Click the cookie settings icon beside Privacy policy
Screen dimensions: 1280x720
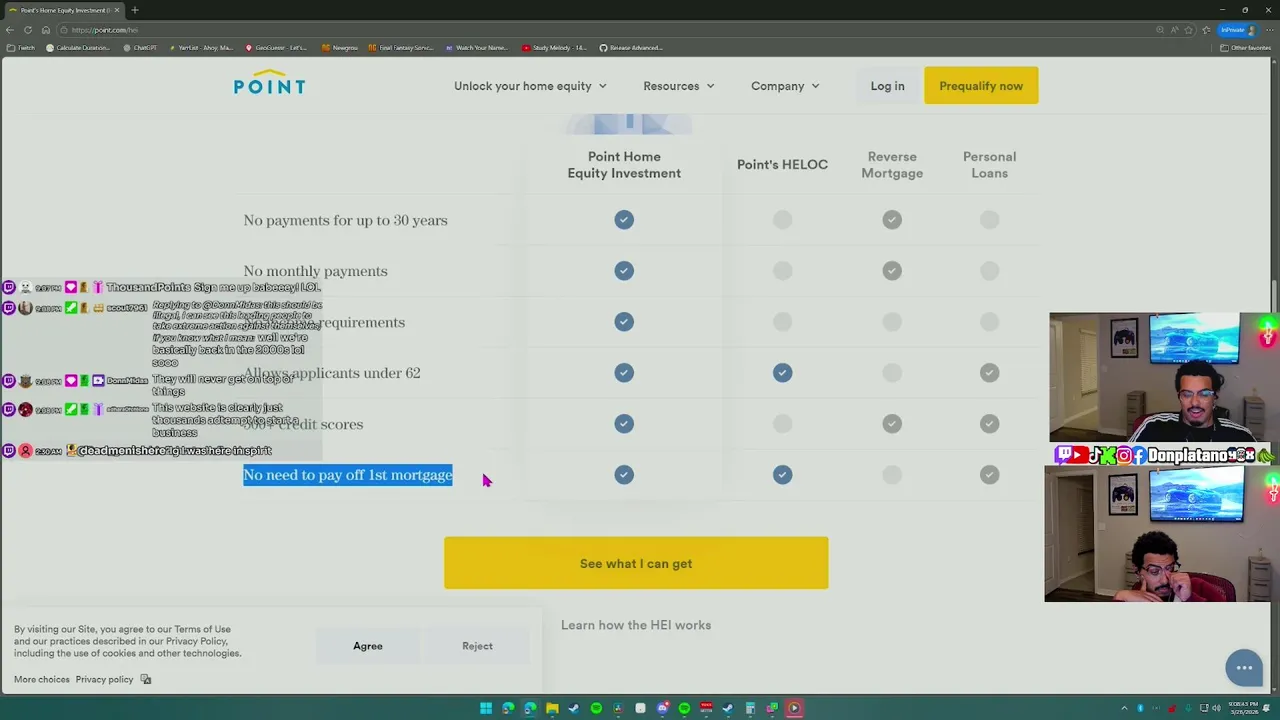click(146, 679)
